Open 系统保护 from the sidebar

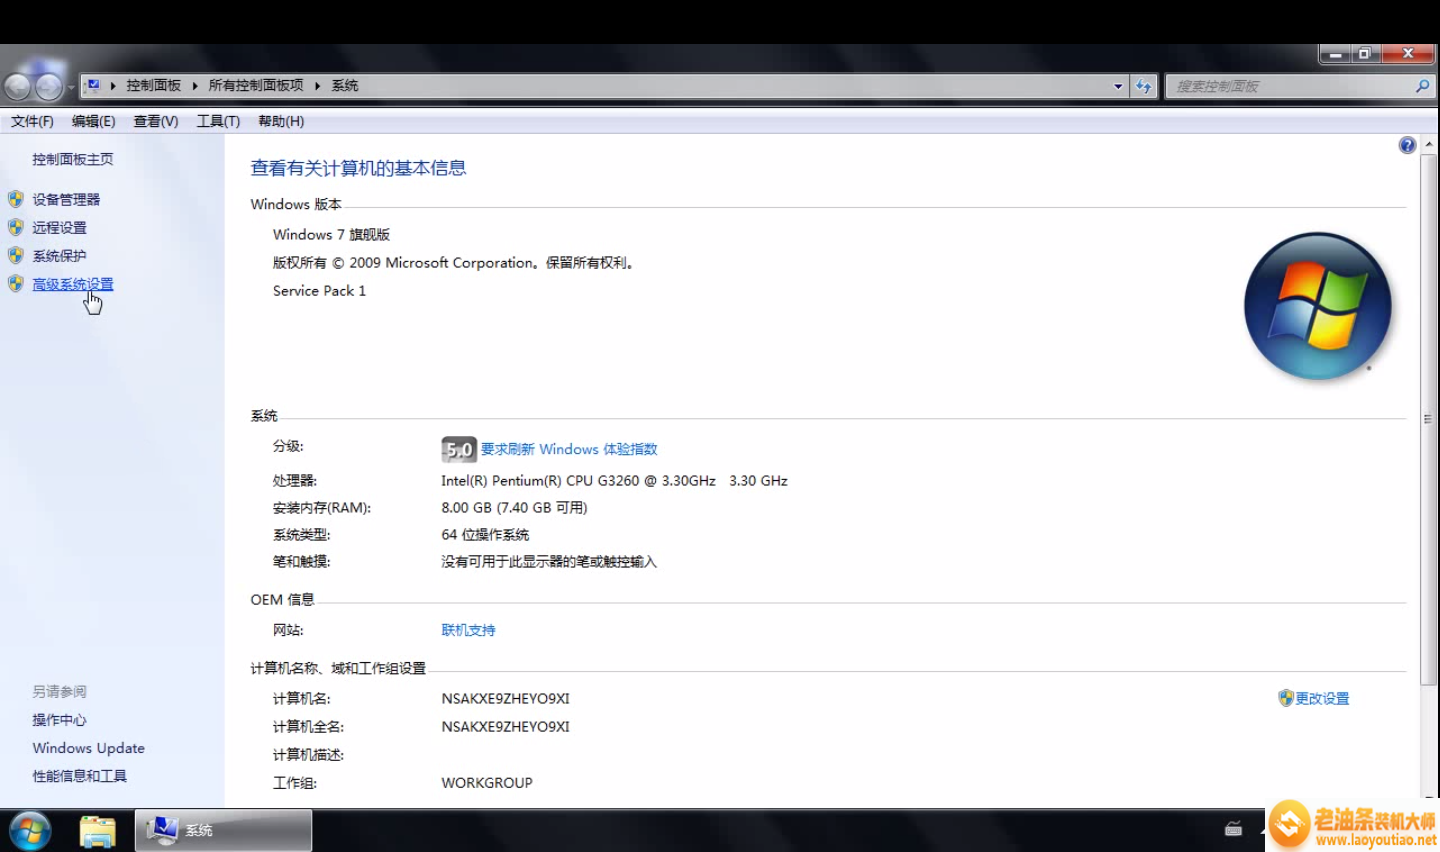pyautogui.click(x=59, y=255)
